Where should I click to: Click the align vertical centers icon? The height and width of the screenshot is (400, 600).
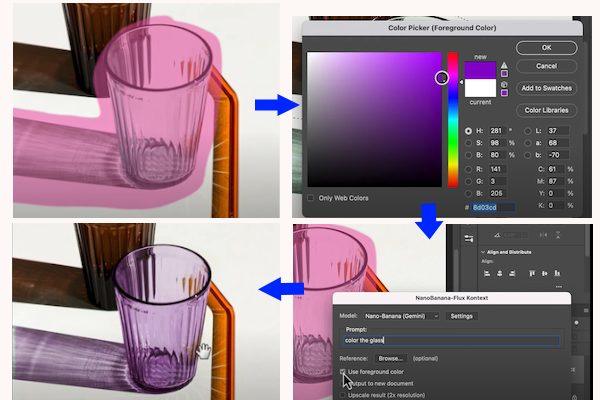coord(544,273)
